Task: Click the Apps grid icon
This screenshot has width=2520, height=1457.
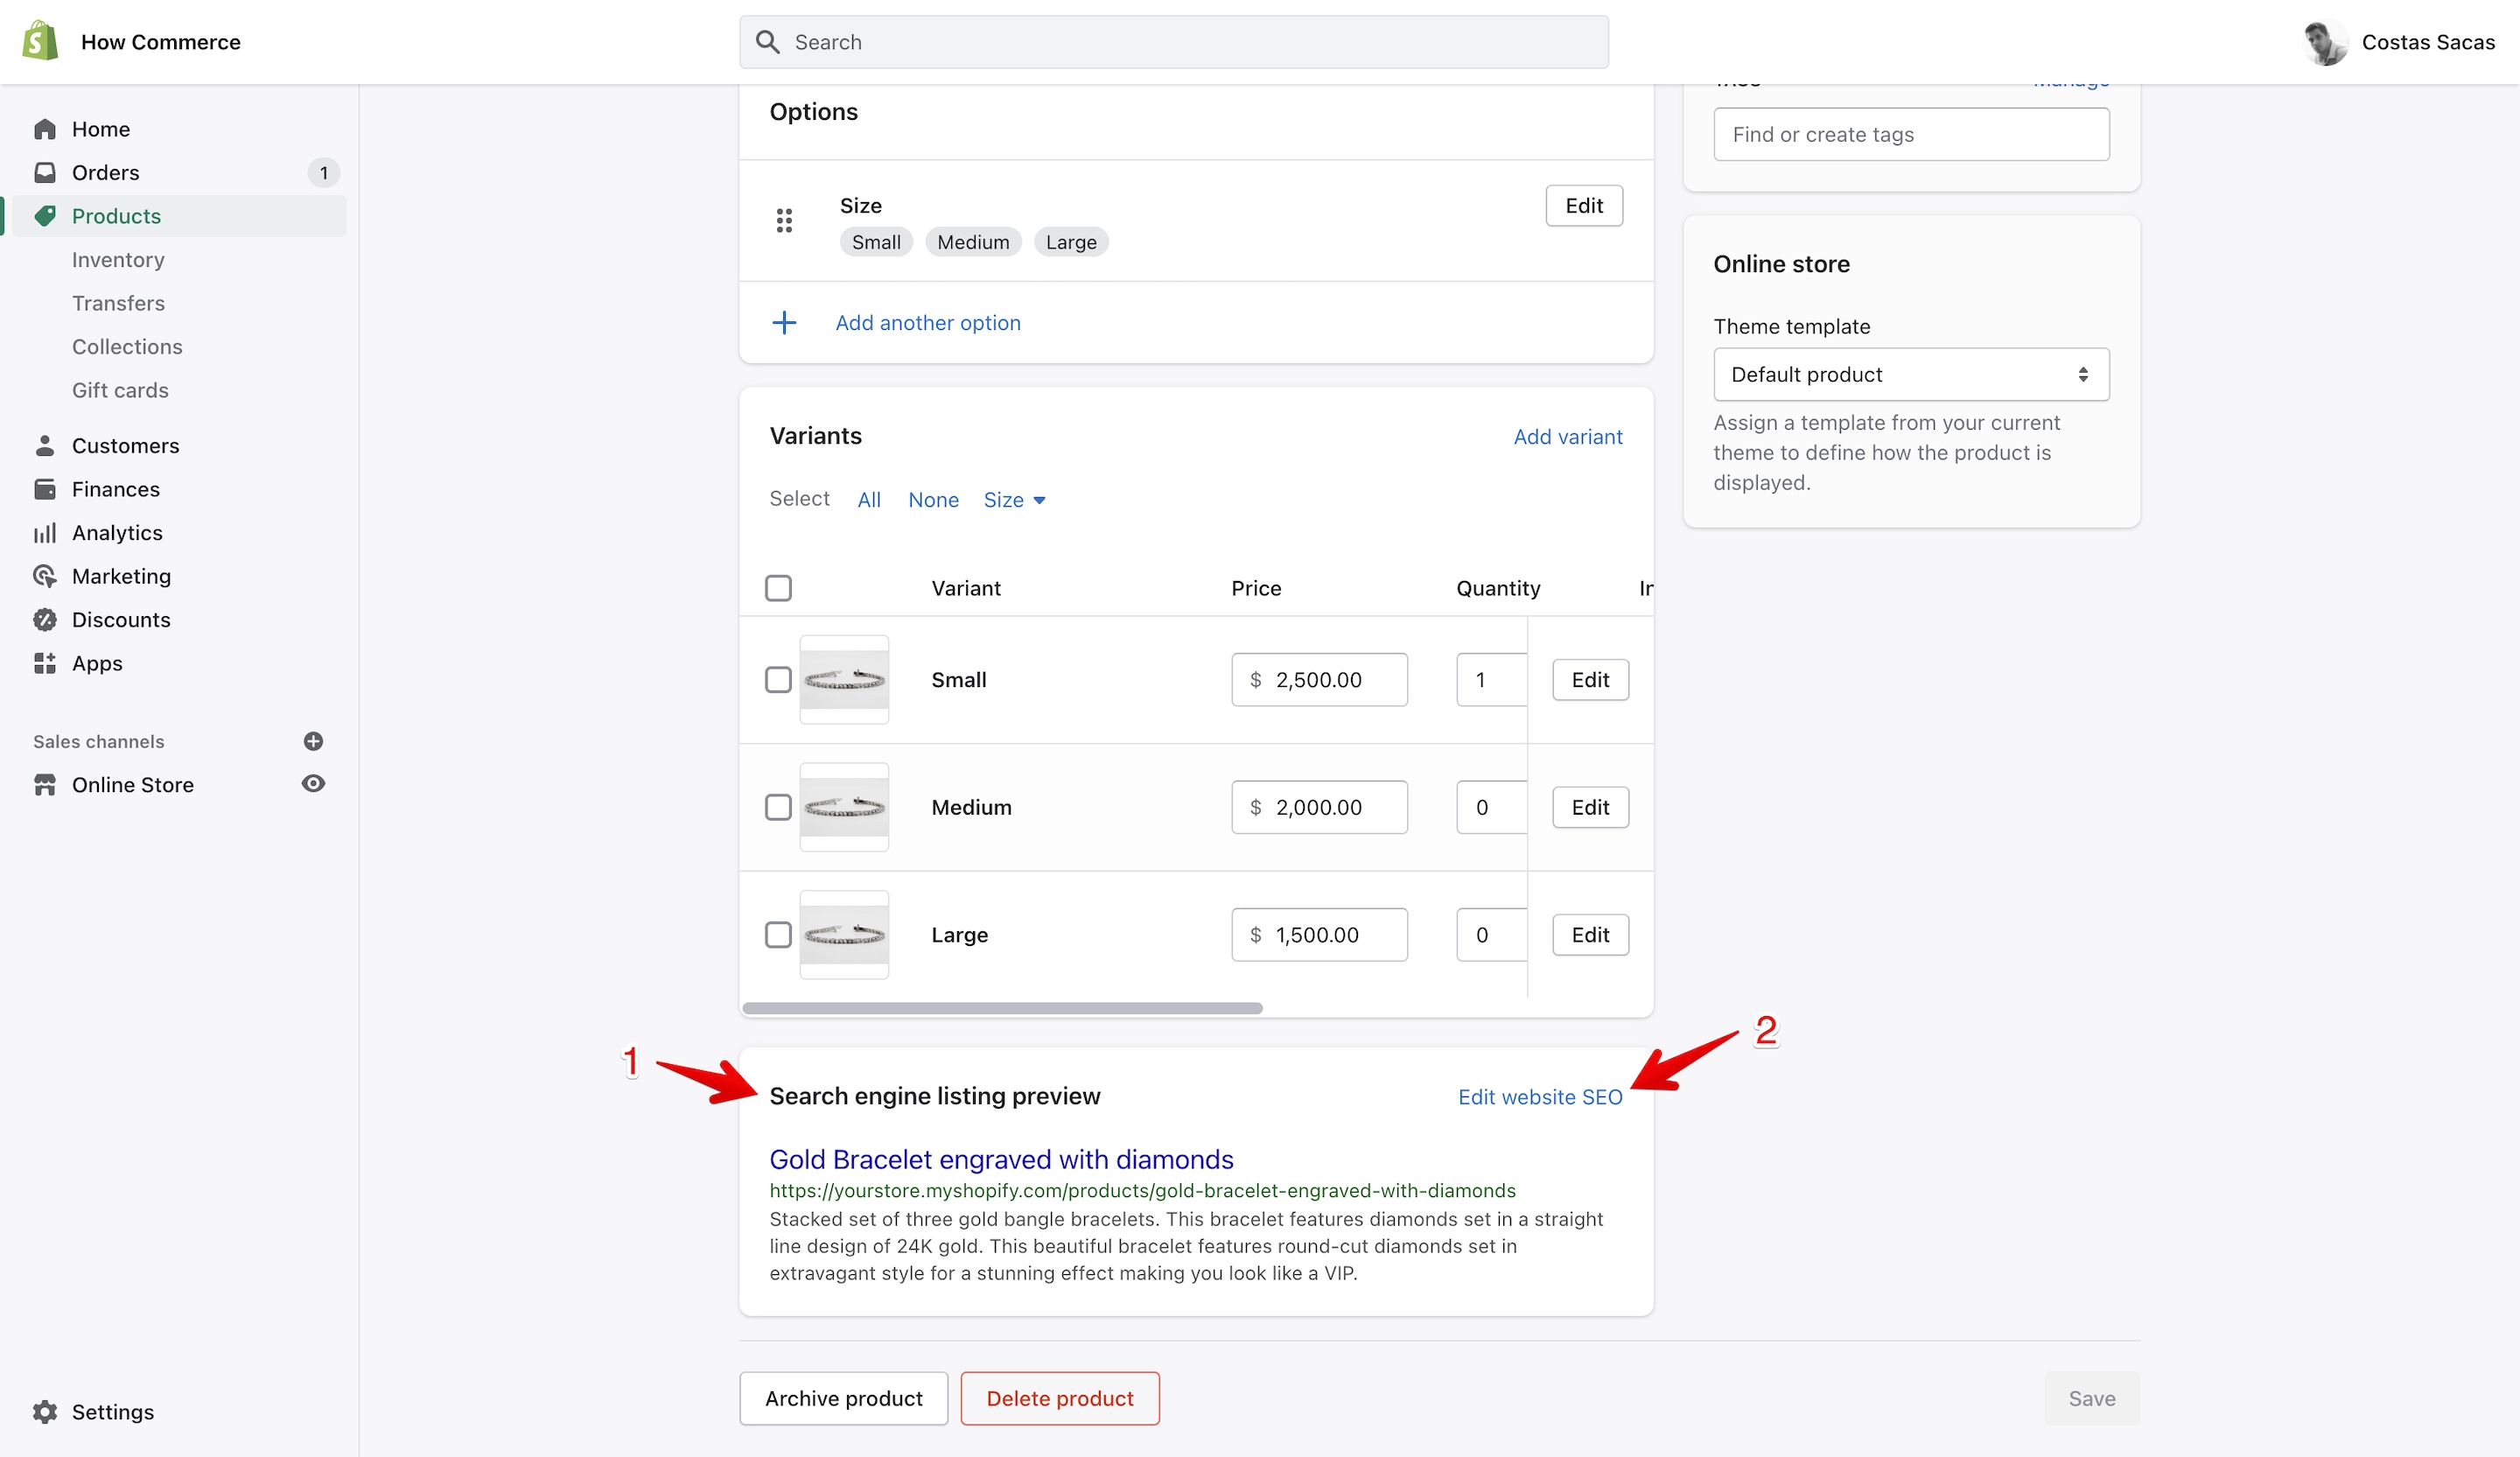Action: click(45, 663)
